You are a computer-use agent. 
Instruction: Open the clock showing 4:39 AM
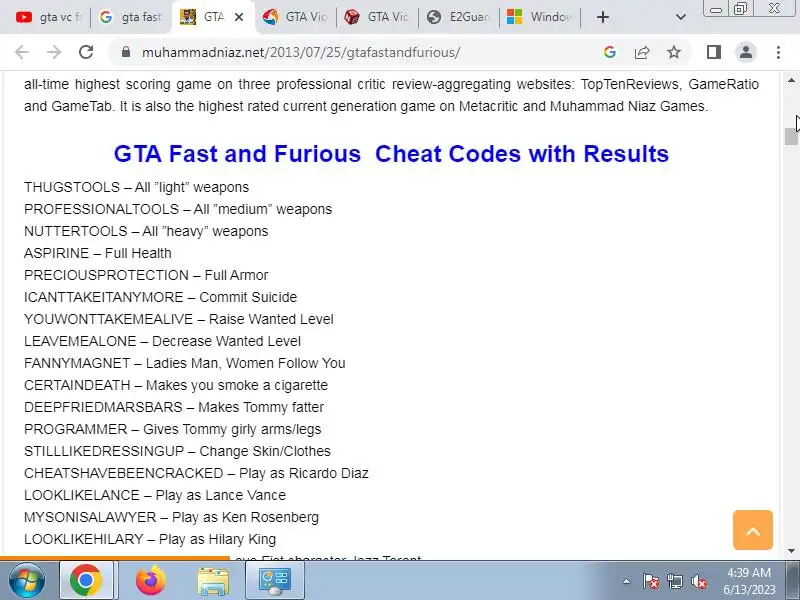click(x=748, y=581)
